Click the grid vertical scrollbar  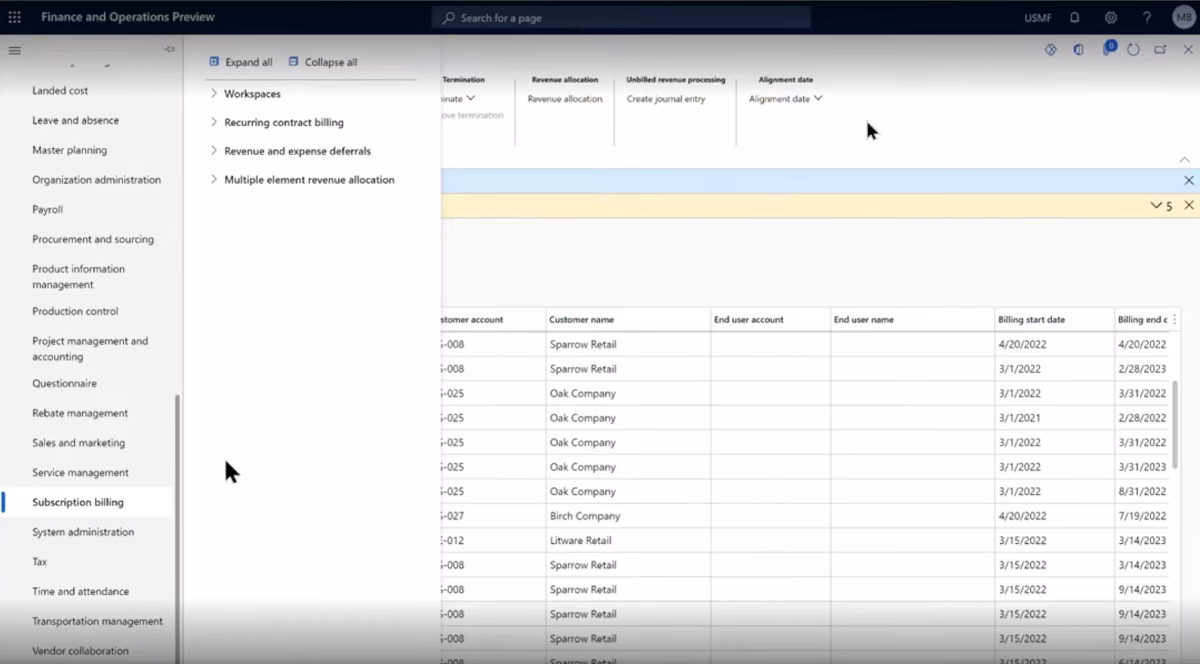click(x=1175, y=425)
